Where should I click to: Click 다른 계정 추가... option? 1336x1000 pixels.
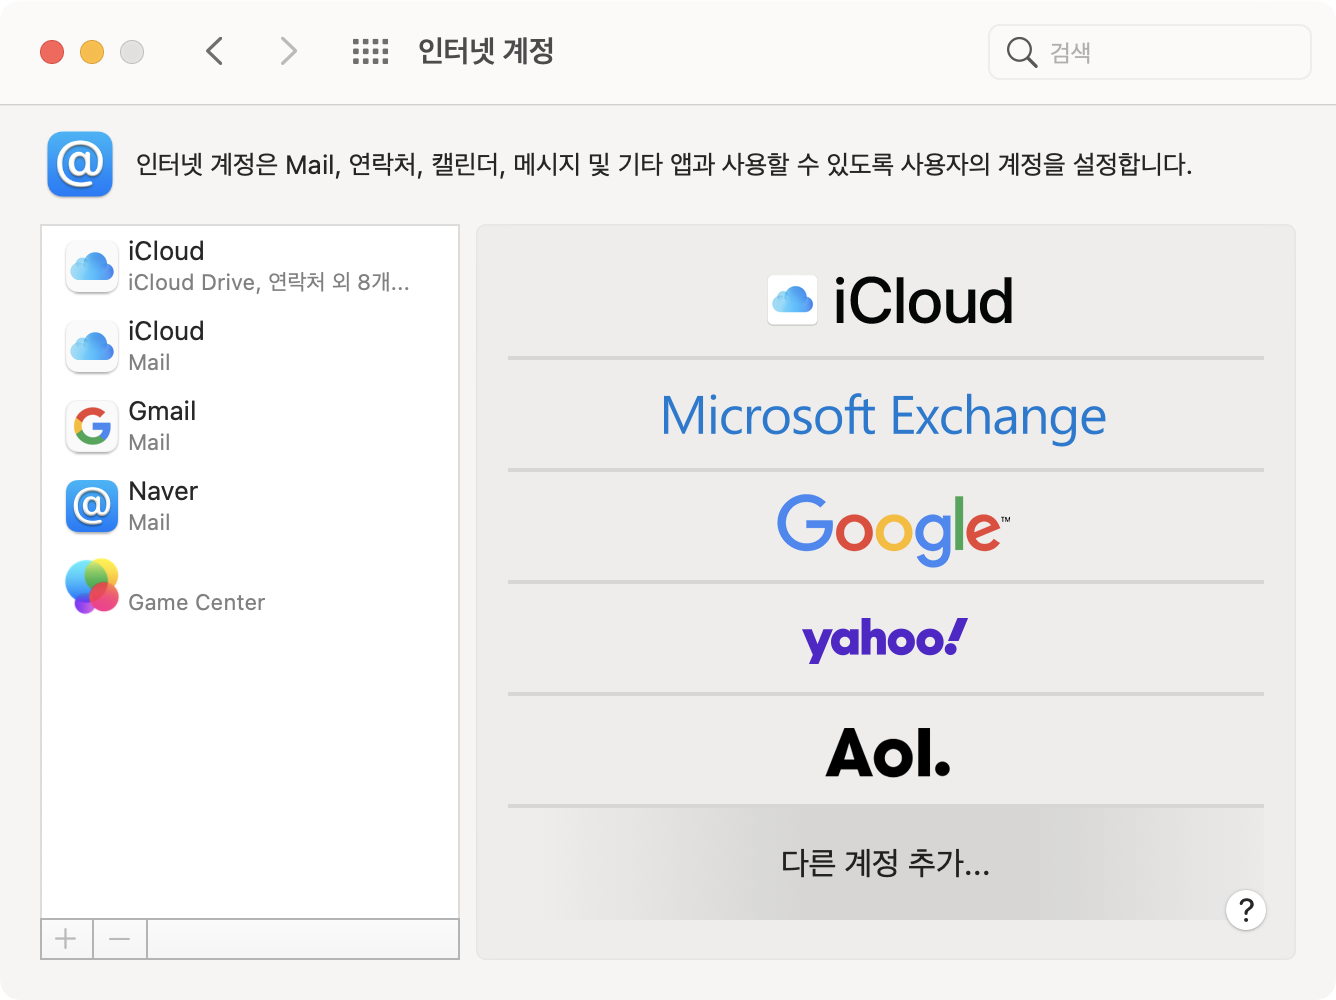[886, 863]
